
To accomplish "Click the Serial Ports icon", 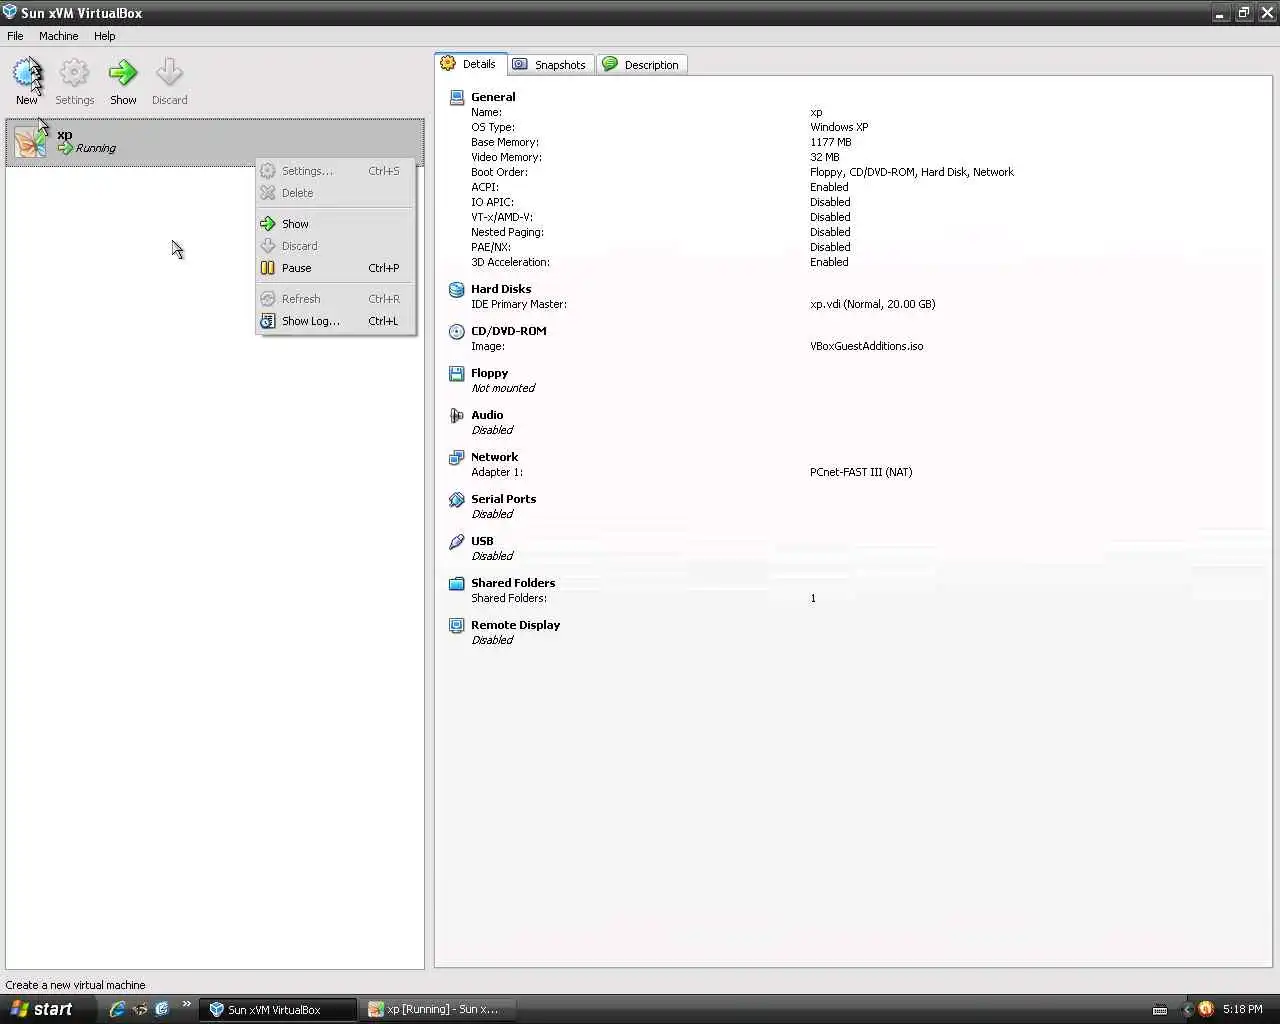I will (x=457, y=499).
